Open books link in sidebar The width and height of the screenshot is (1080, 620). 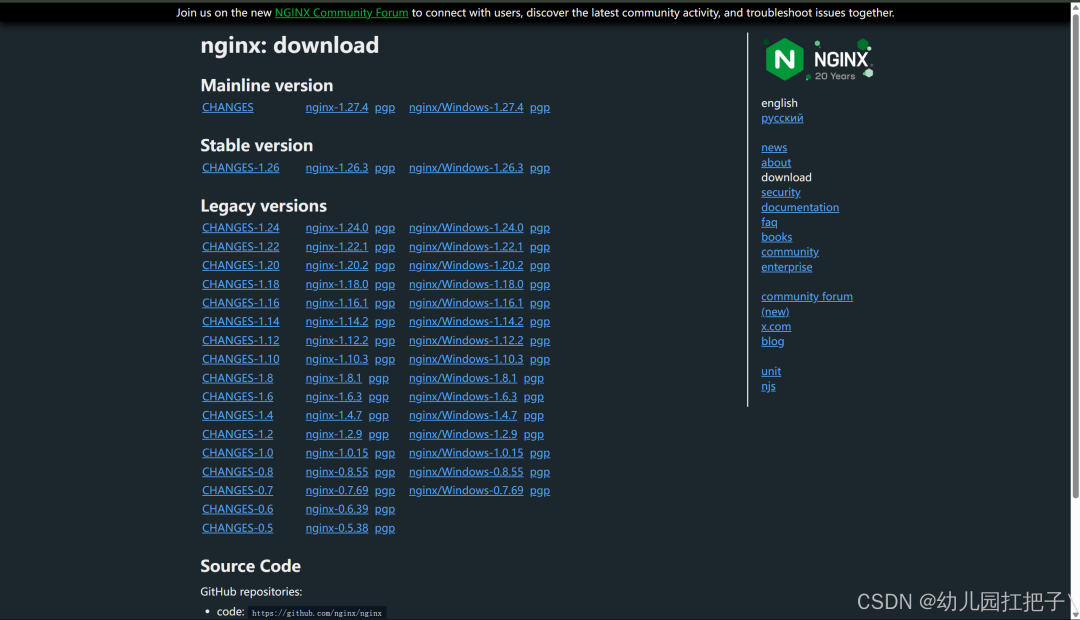click(x=776, y=237)
